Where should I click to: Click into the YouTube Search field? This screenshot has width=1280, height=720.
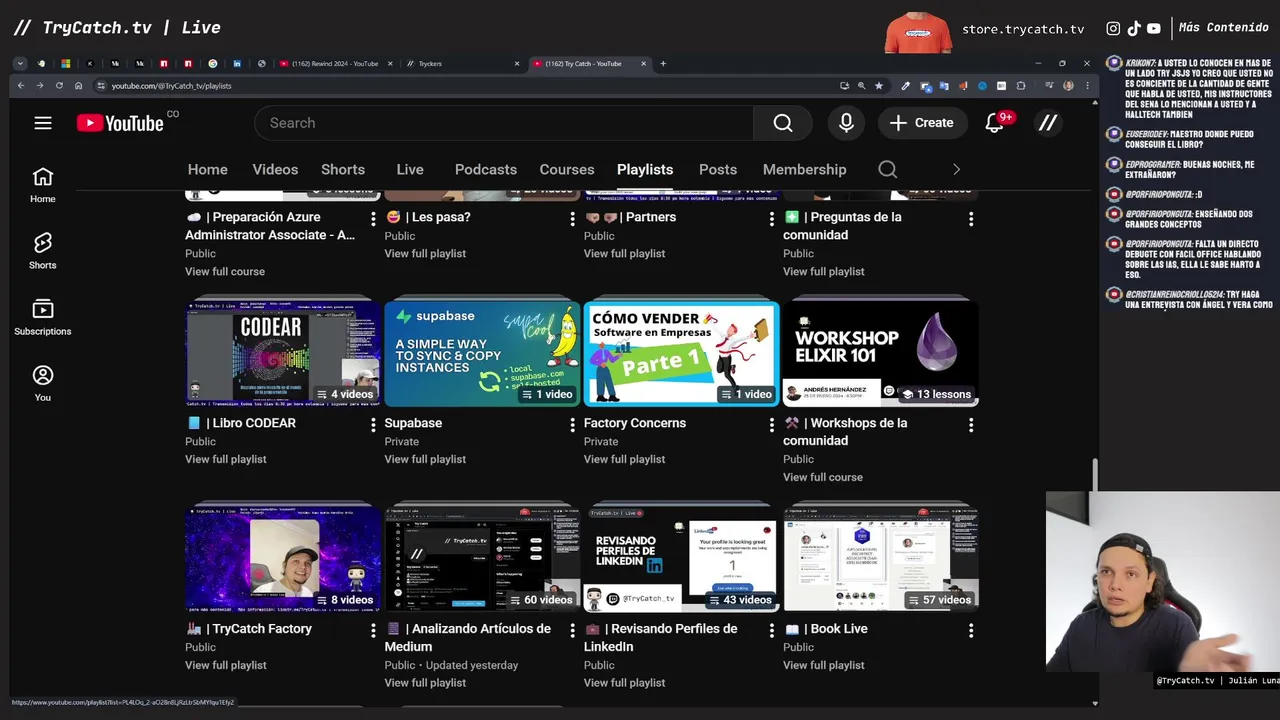click(x=504, y=123)
